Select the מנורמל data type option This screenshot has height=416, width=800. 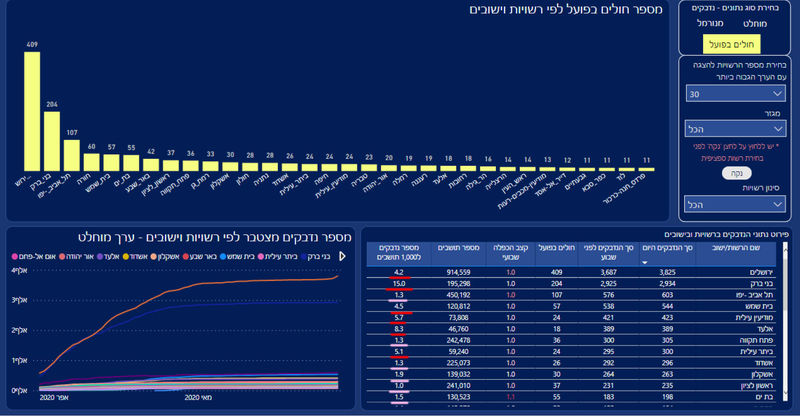[x=710, y=23]
